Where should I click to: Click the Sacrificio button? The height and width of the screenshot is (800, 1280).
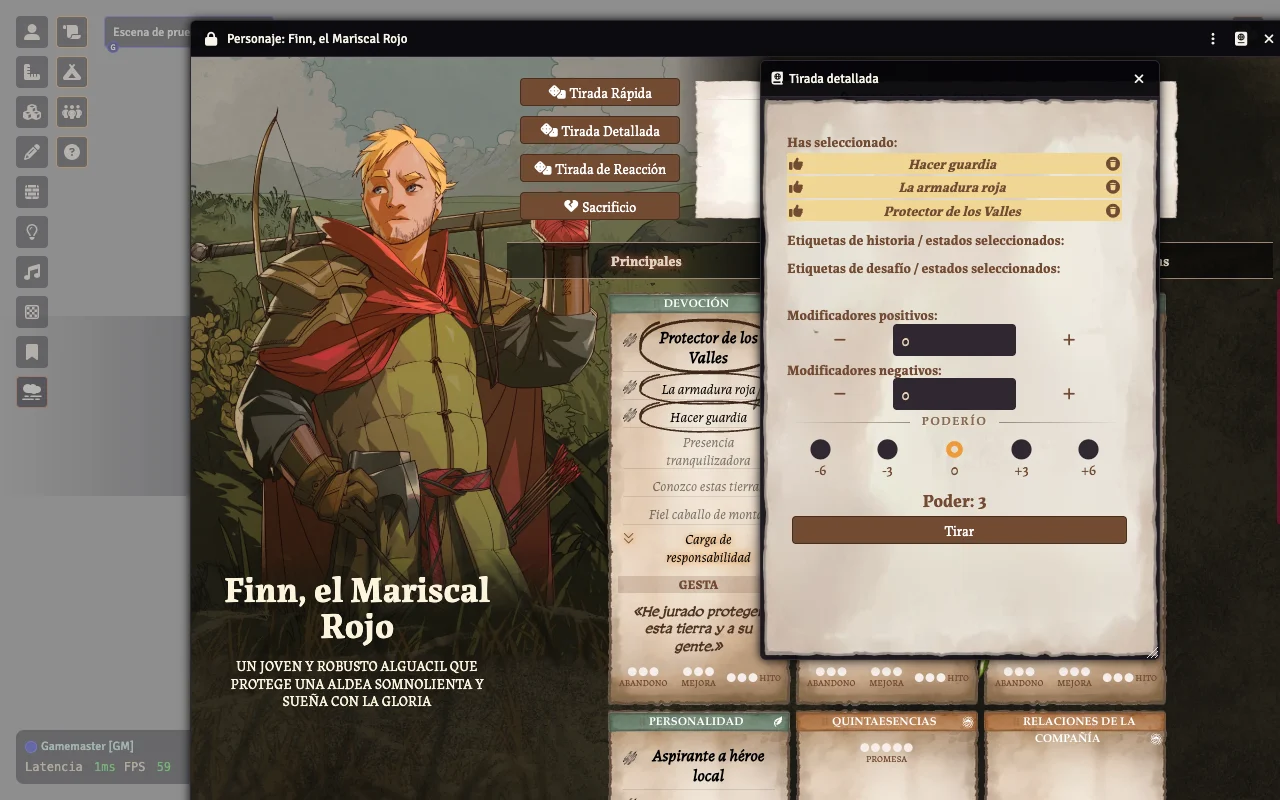click(x=600, y=207)
